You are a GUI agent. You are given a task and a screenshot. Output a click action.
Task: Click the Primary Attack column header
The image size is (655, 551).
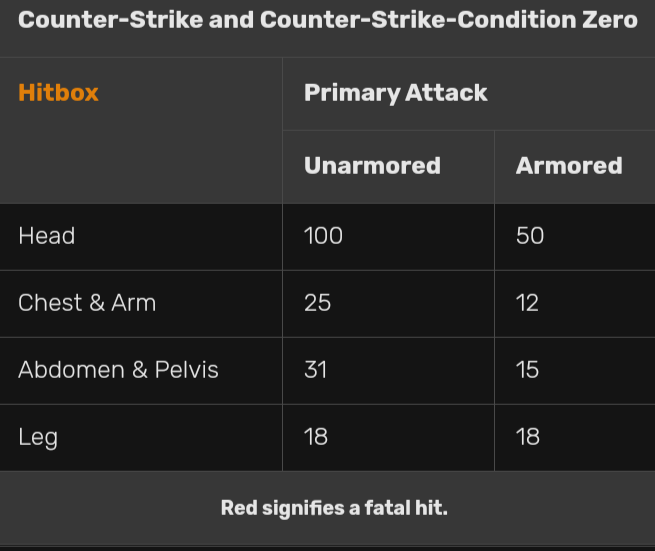pos(395,93)
